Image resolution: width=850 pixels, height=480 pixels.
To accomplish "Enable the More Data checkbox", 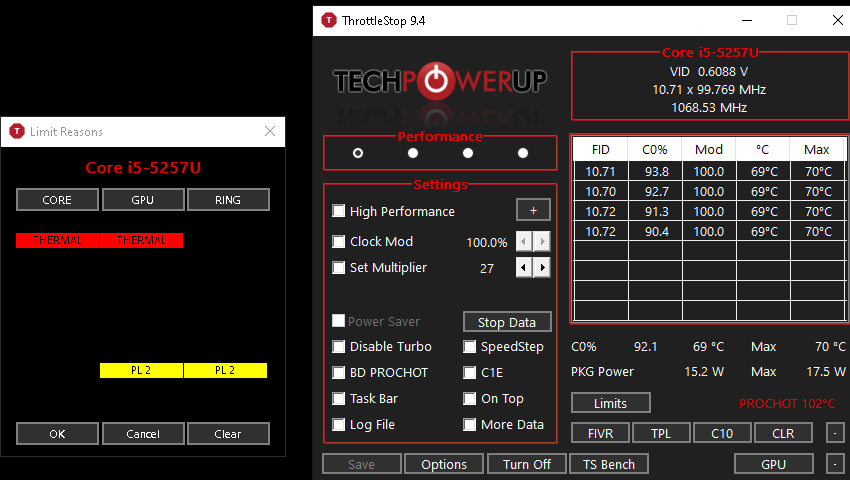I will (x=469, y=424).
